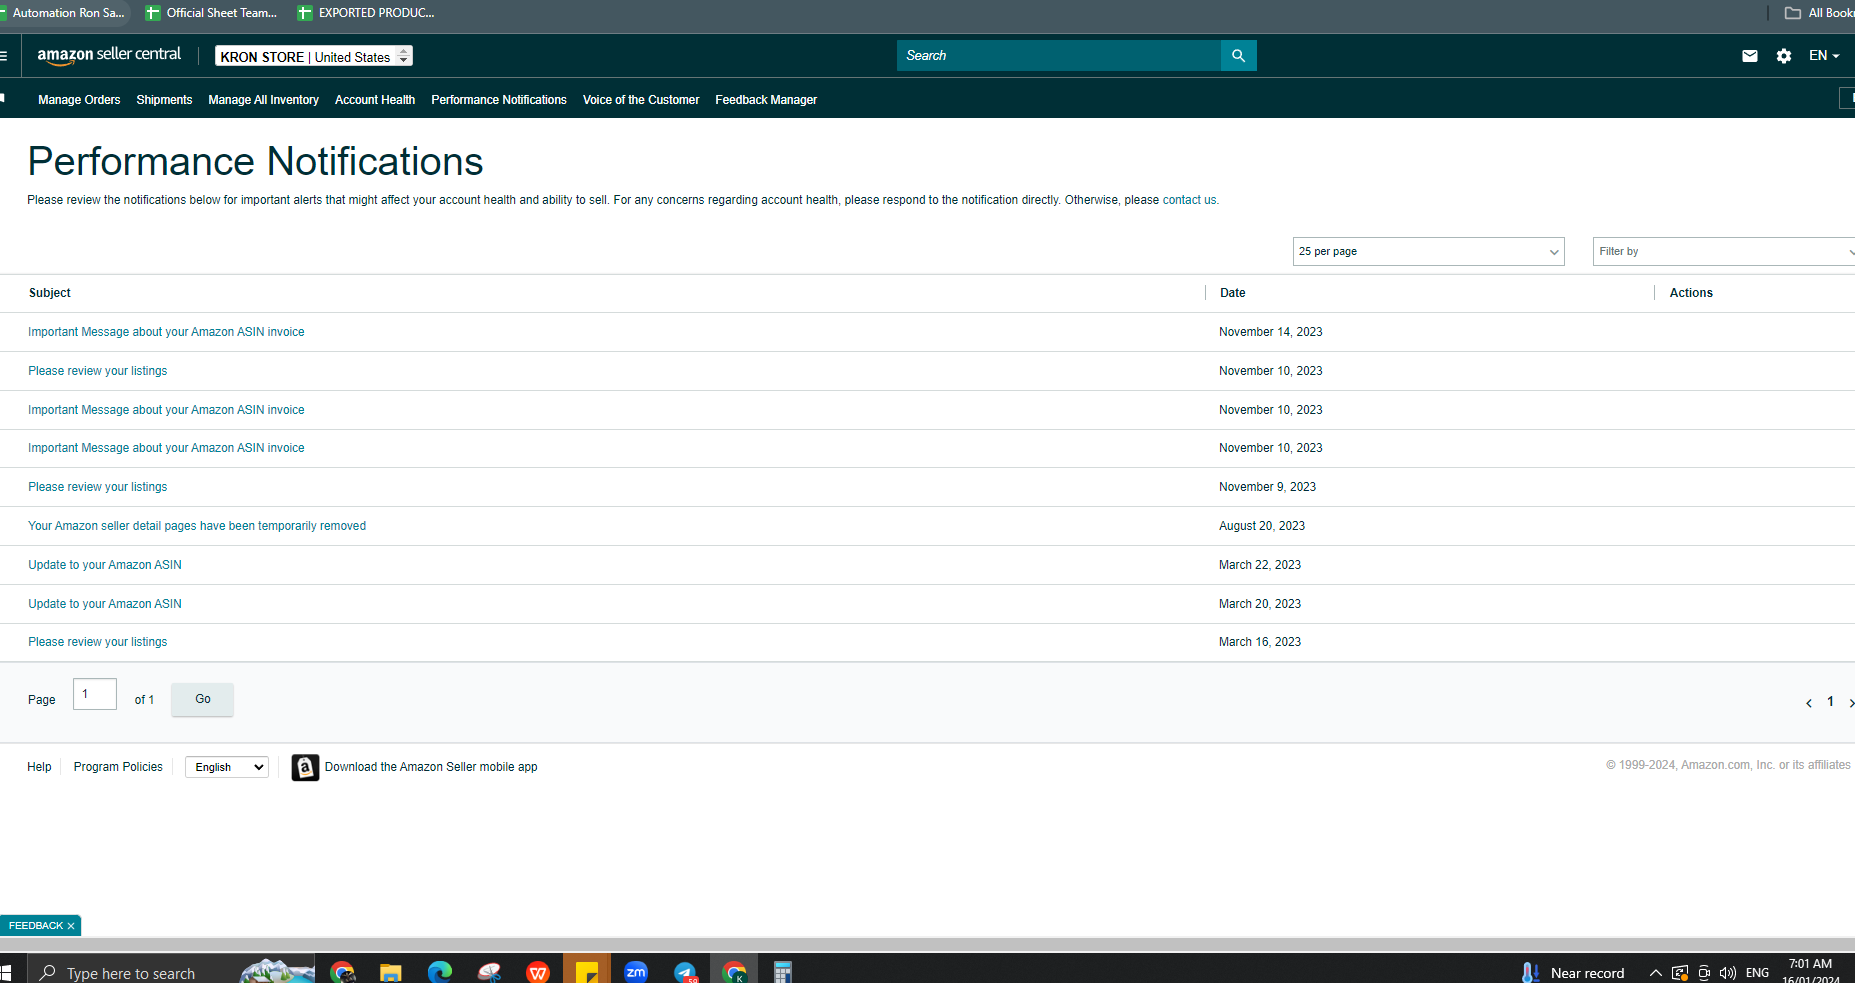Open the mail messages icon
The image size is (1855, 983).
click(1749, 56)
